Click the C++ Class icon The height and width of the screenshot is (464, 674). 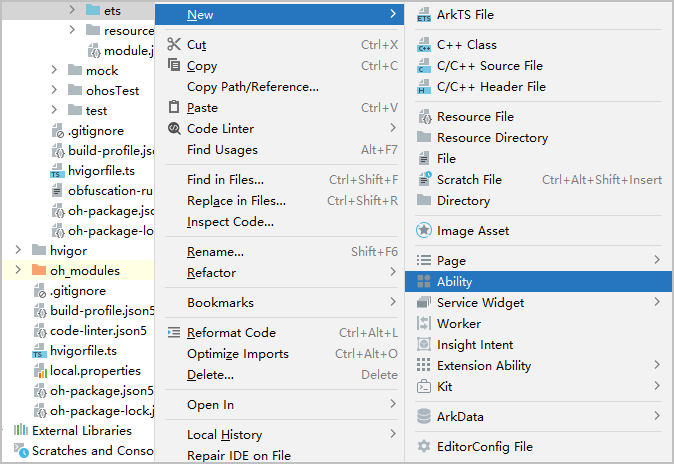tap(424, 45)
